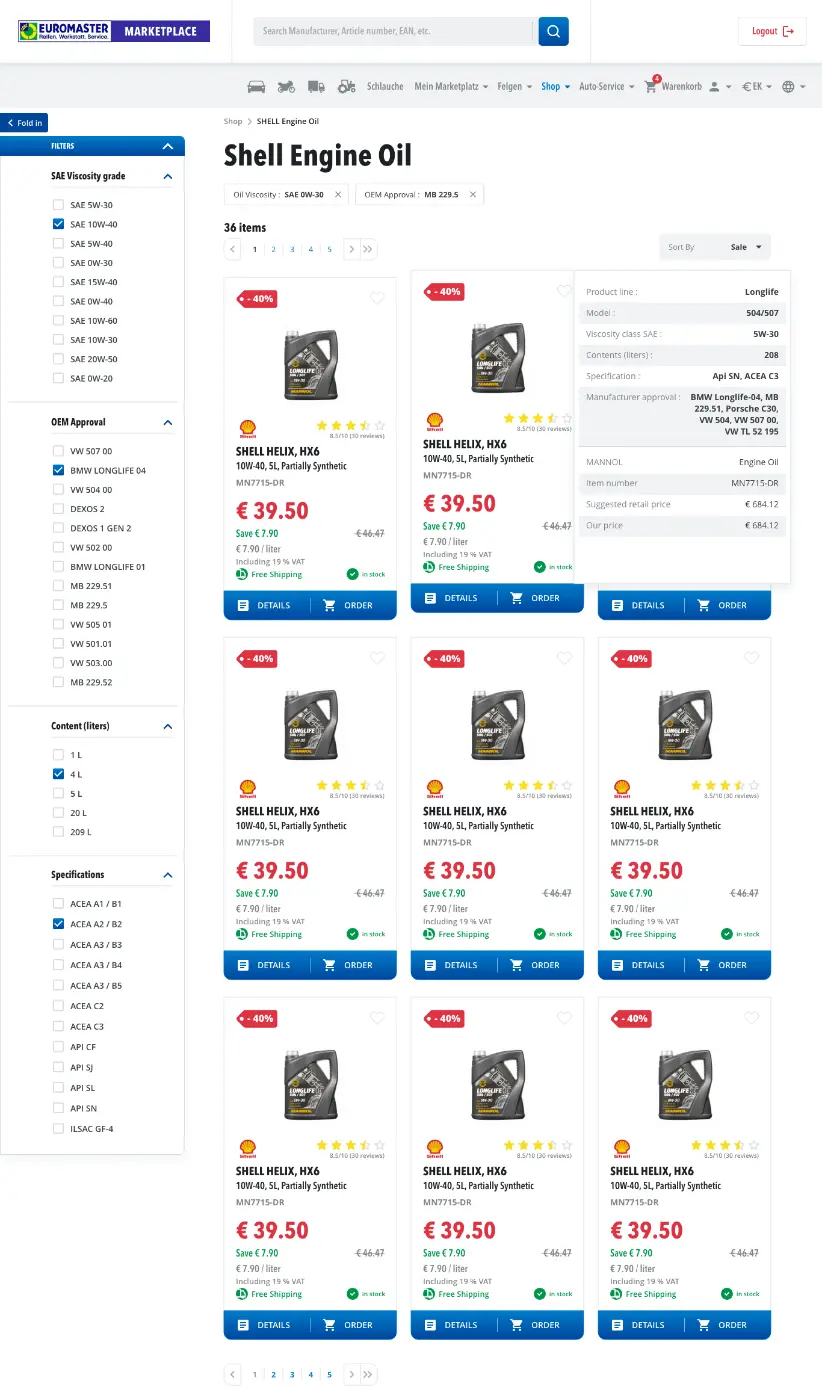Open the Sort By Sale dropdown

(x=716, y=247)
